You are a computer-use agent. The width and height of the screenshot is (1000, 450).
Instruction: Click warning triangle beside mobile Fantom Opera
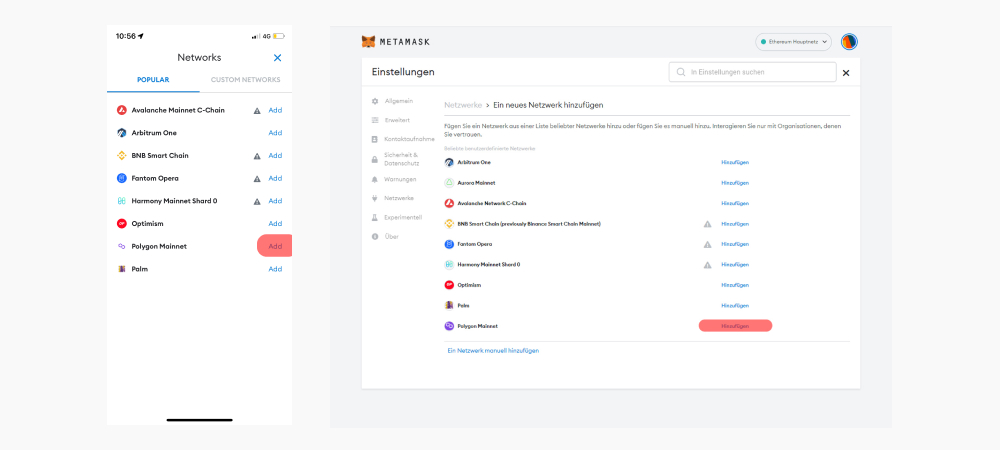tap(257, 179)
